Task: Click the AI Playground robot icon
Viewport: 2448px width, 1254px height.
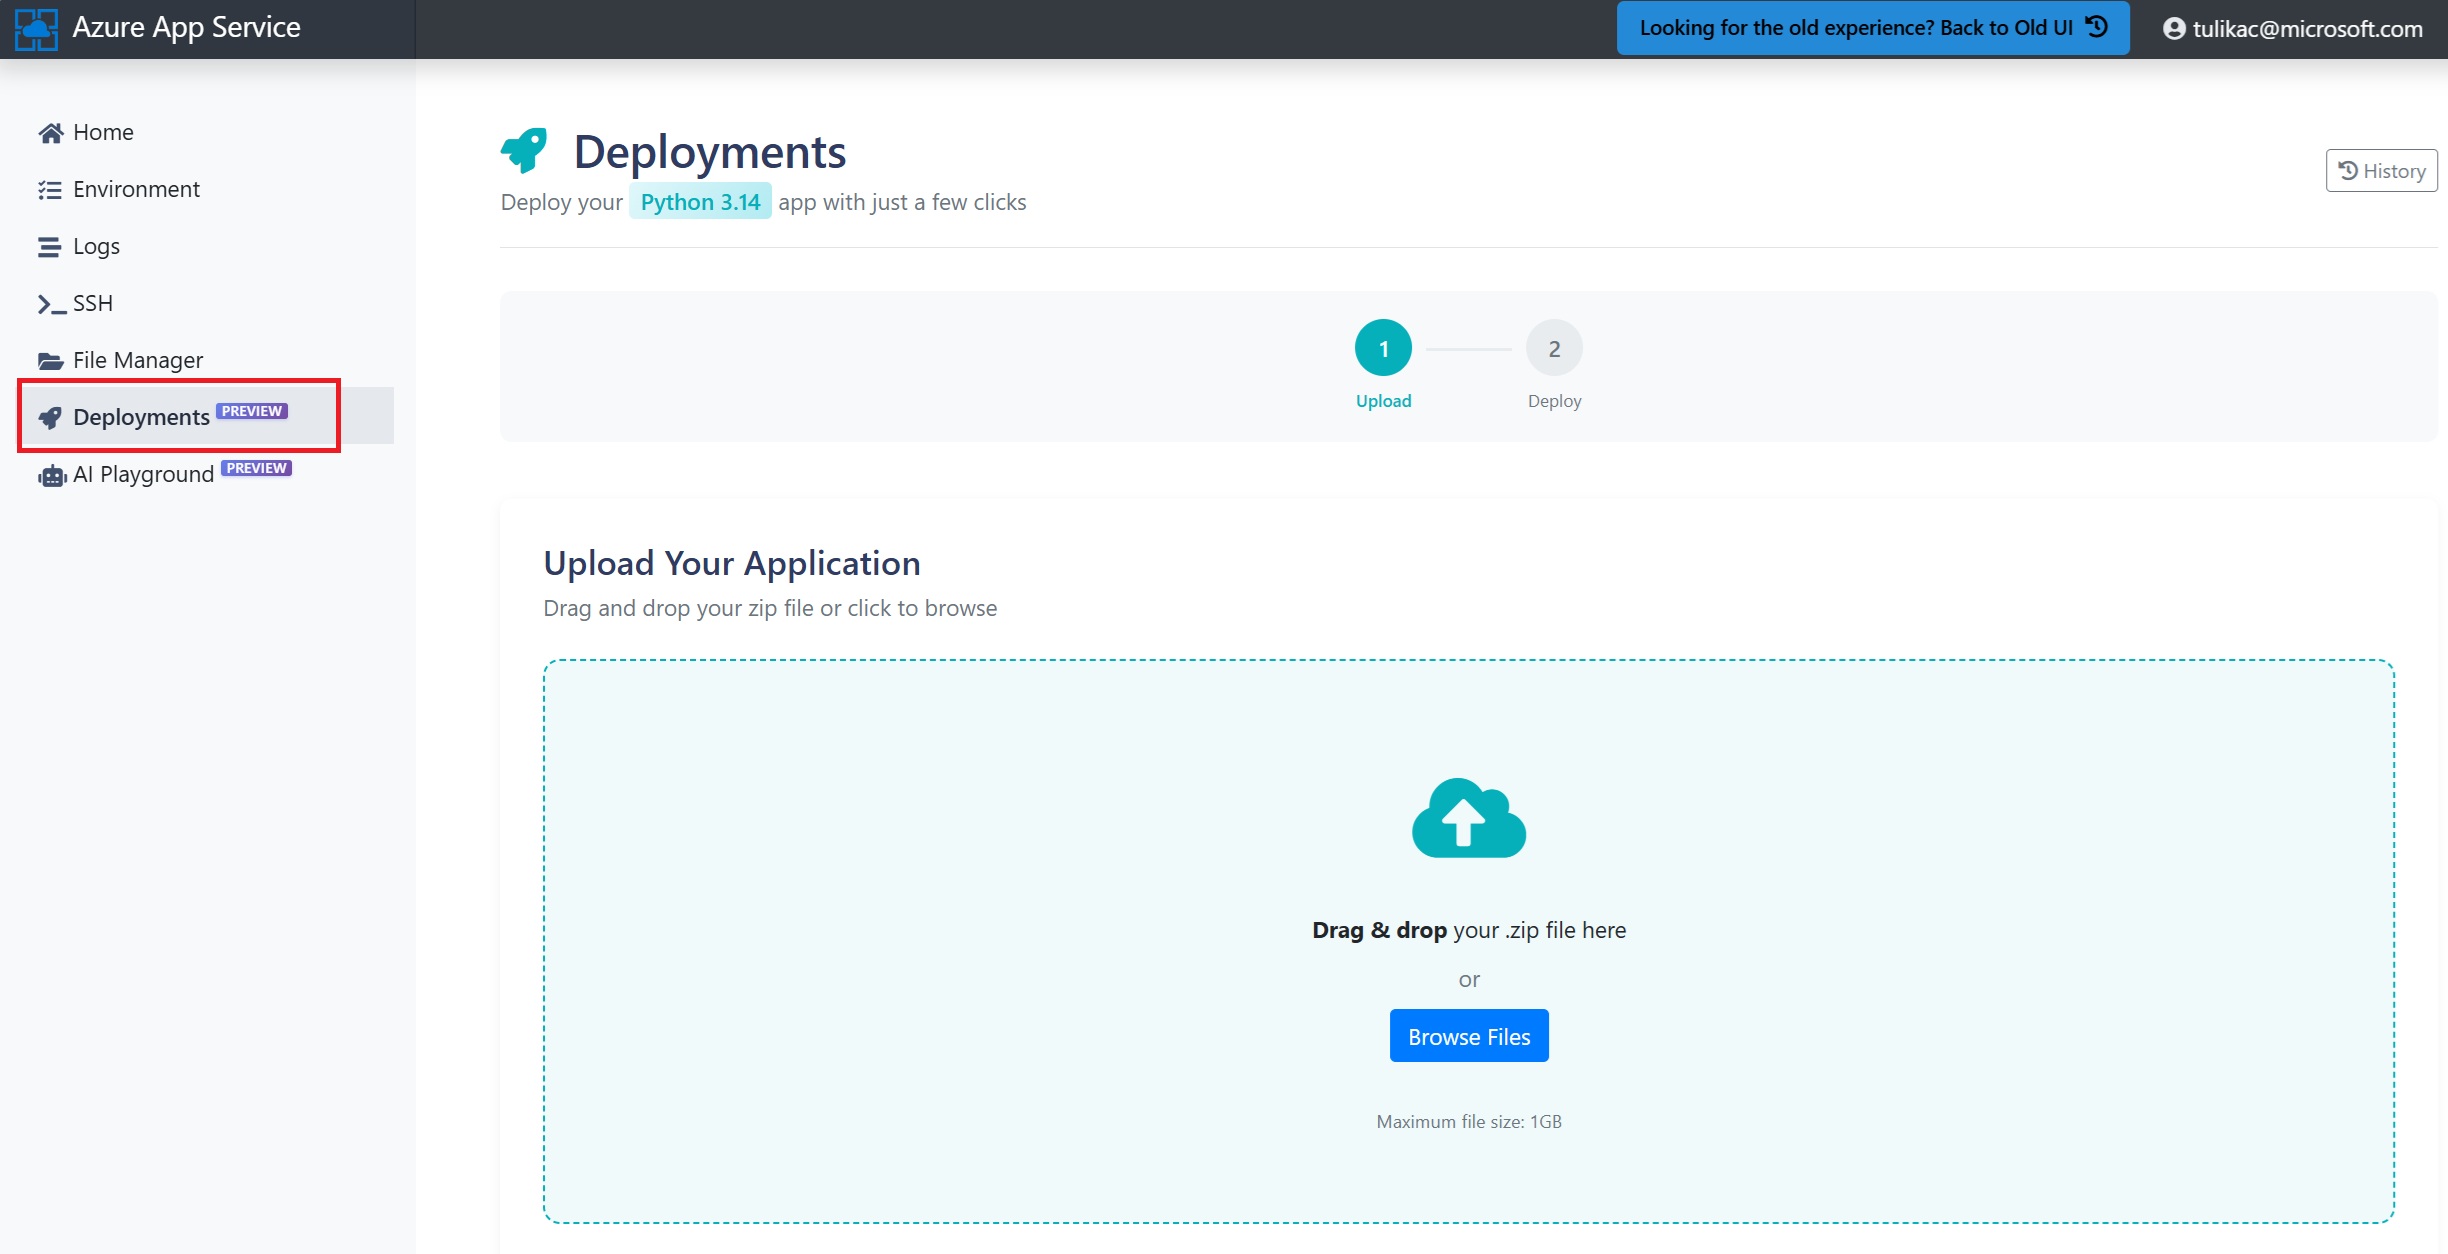Action: click(52, 476)
